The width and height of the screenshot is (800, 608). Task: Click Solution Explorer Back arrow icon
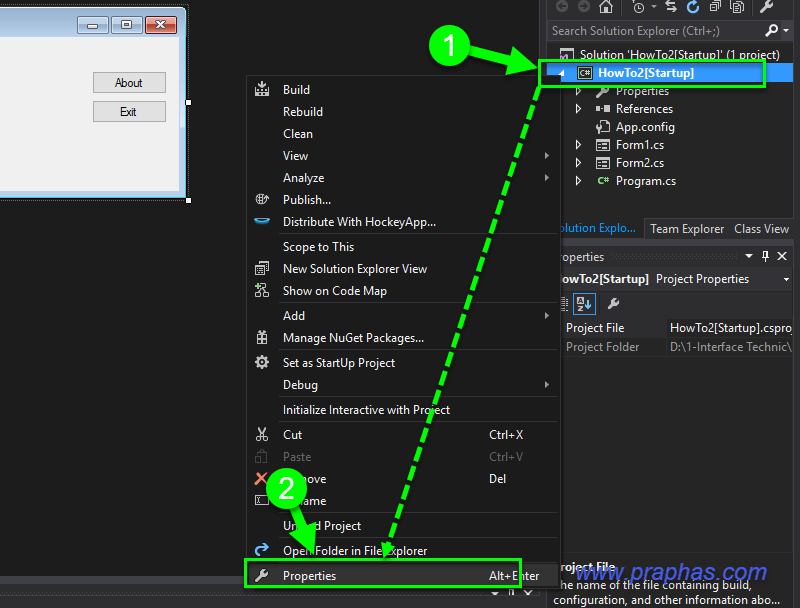562,6
